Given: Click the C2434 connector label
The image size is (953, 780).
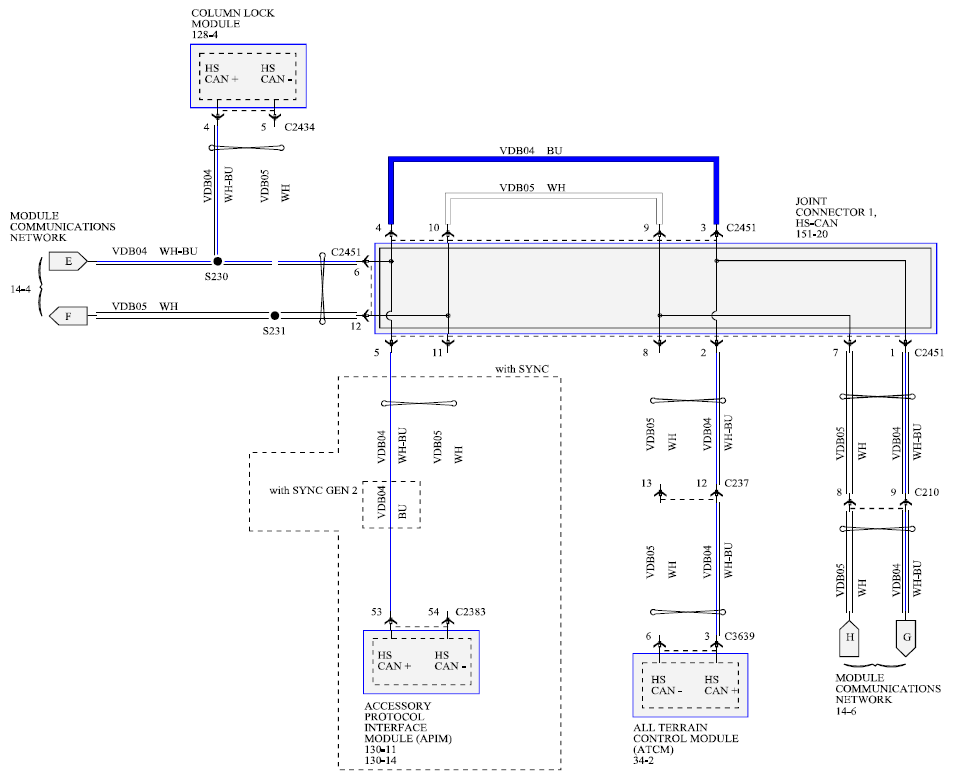Looking at the screenshot, I should 304,128.
